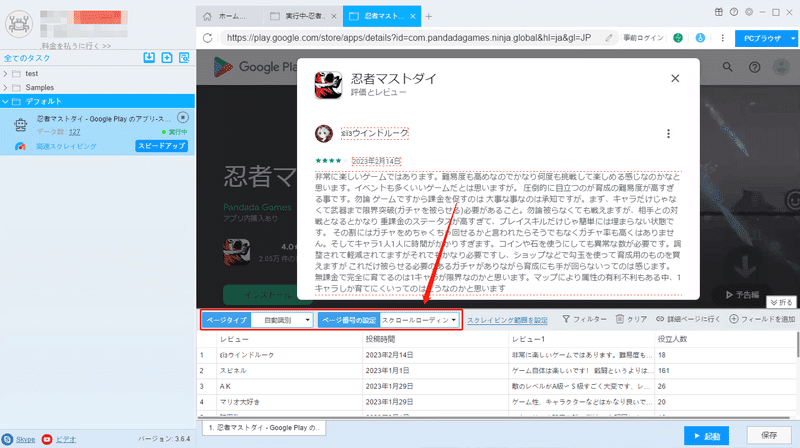Click the browser reload icon
The height and width of the screenshot is (448, 800).
[207, 38]
